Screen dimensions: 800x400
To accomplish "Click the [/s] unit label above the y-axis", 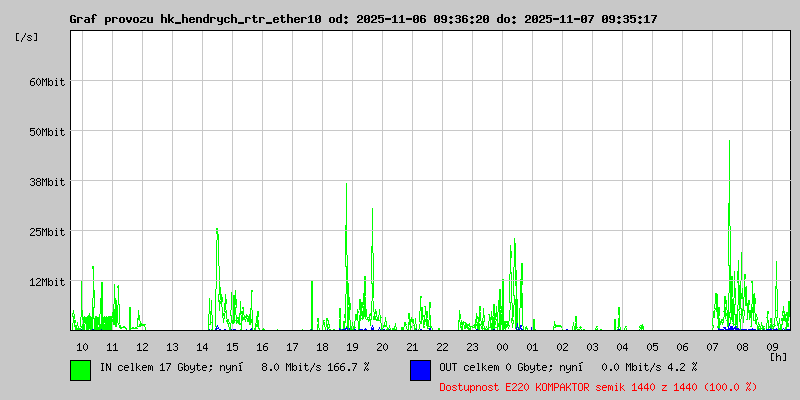I will click(x=27, y=37).
